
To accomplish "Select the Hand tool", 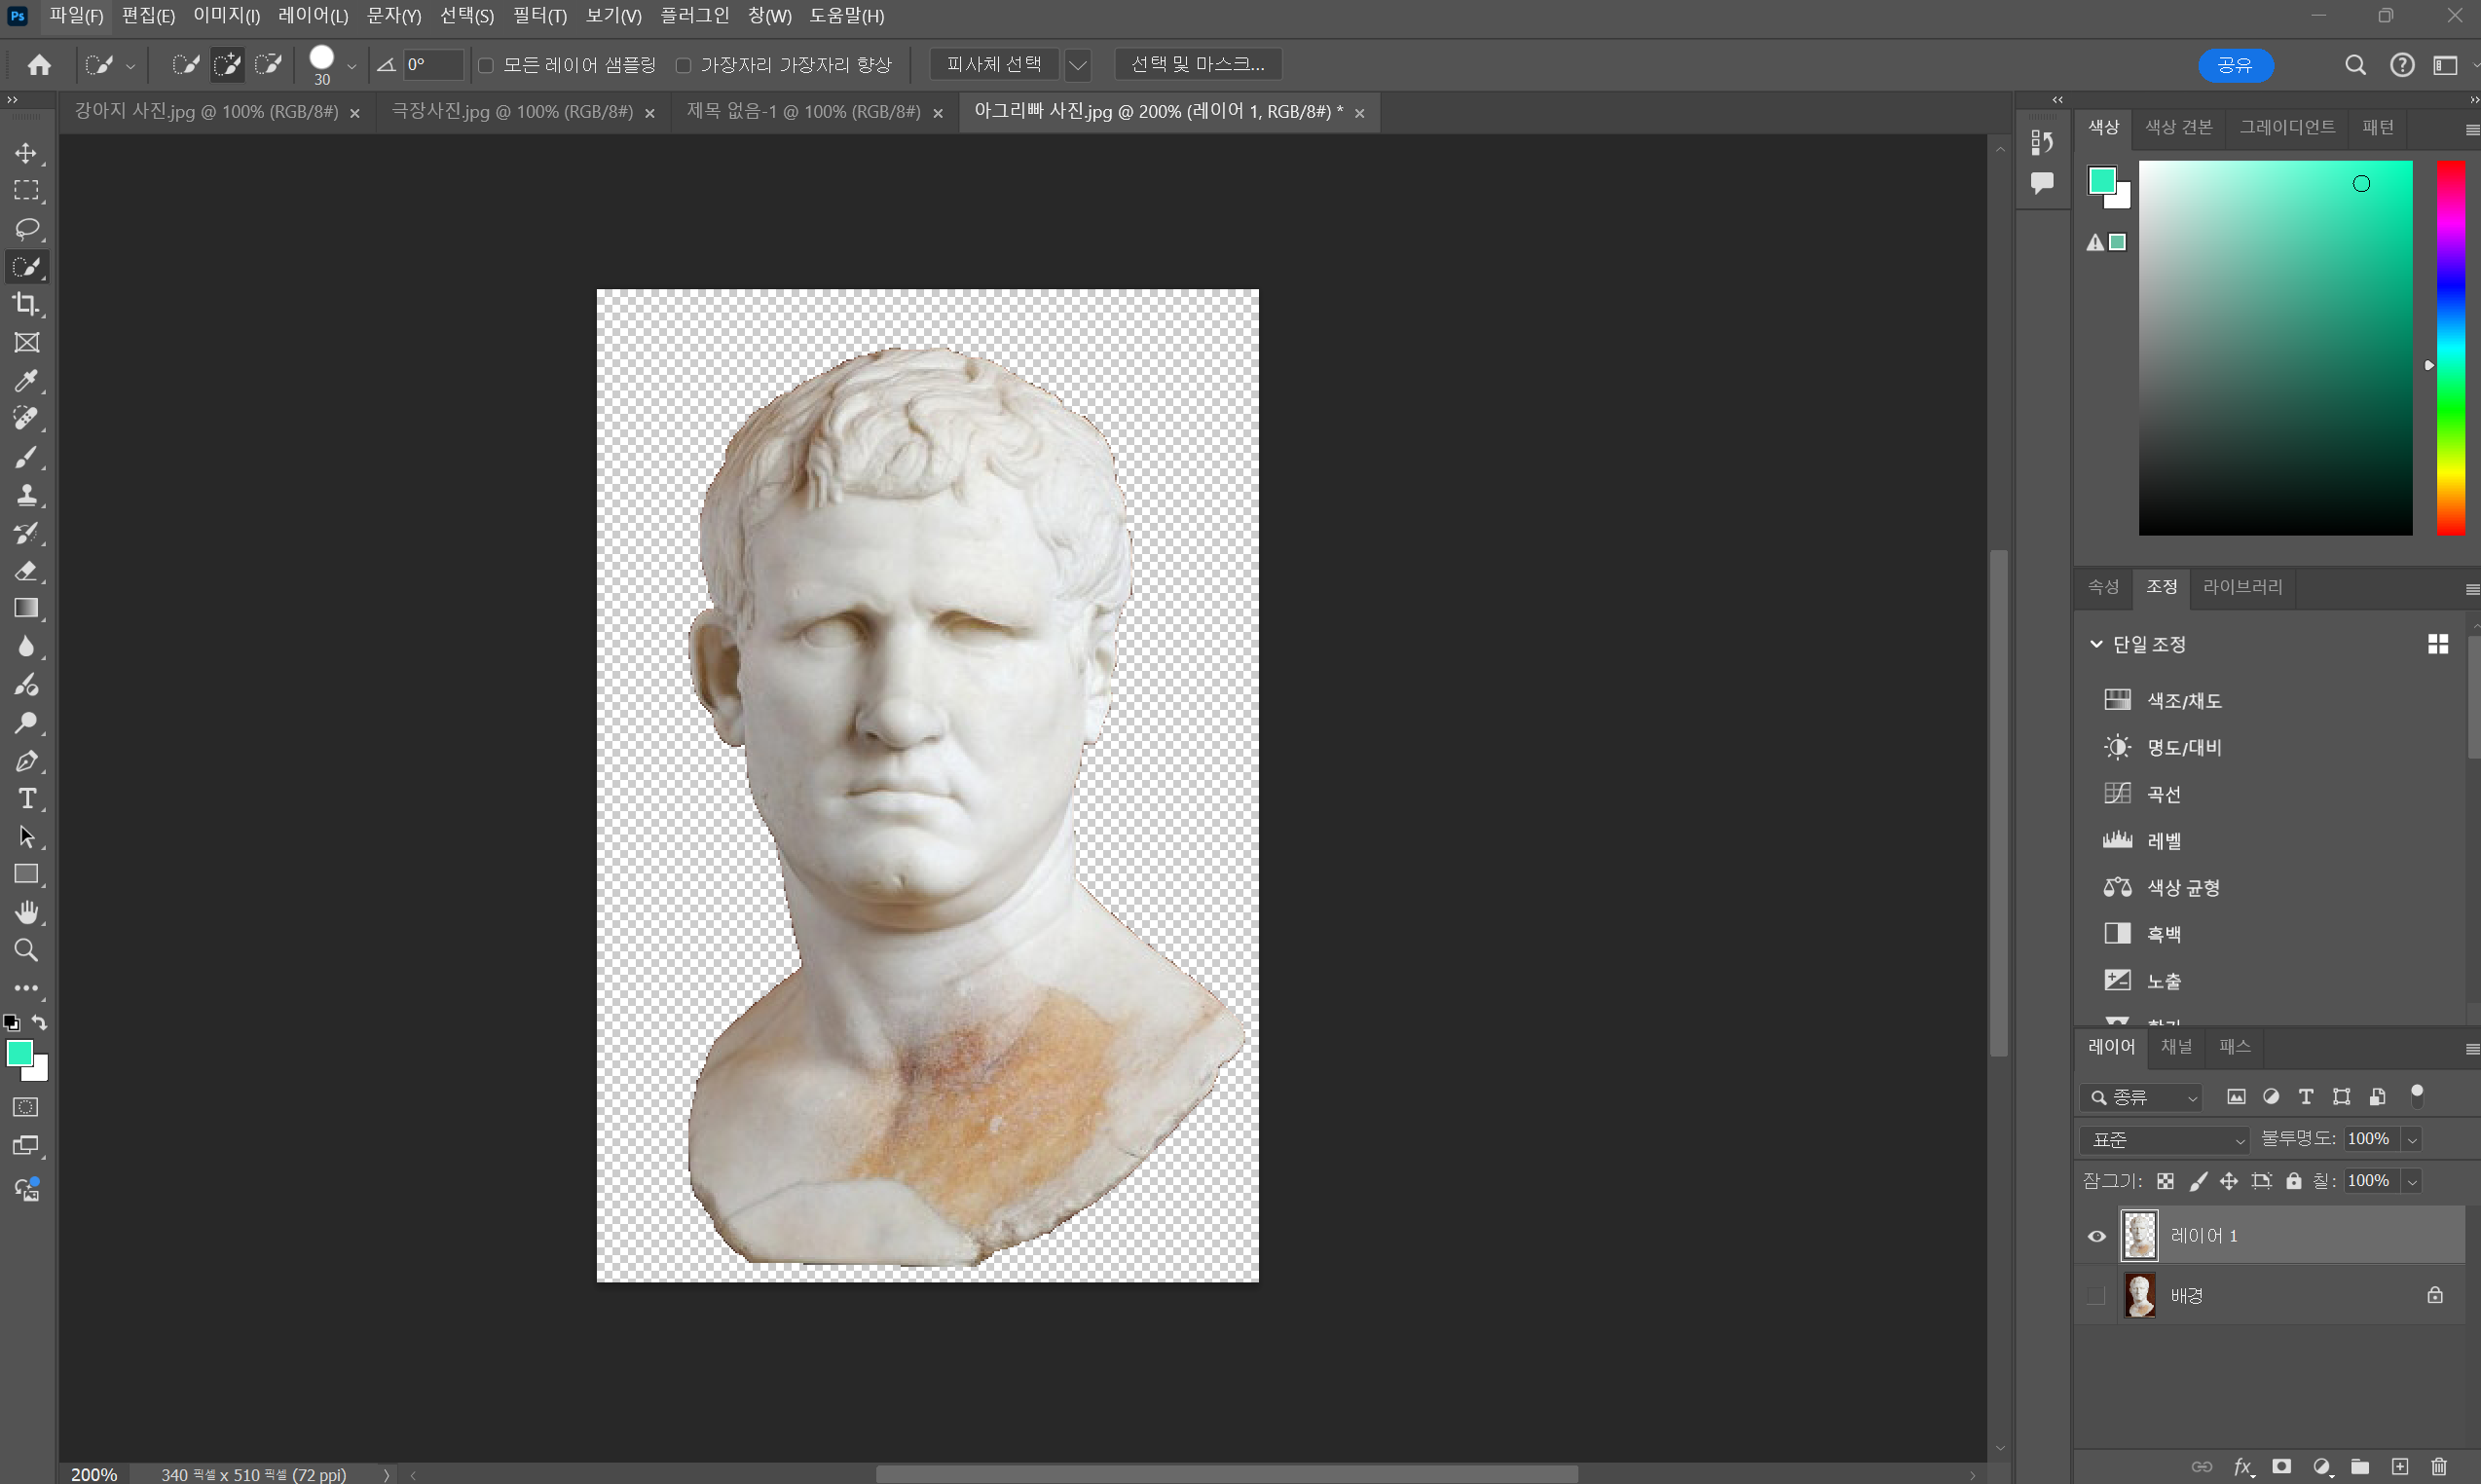I will [26, 912].
